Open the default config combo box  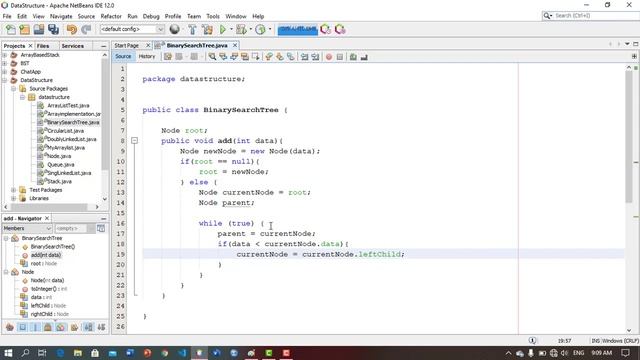pos(132,29)
